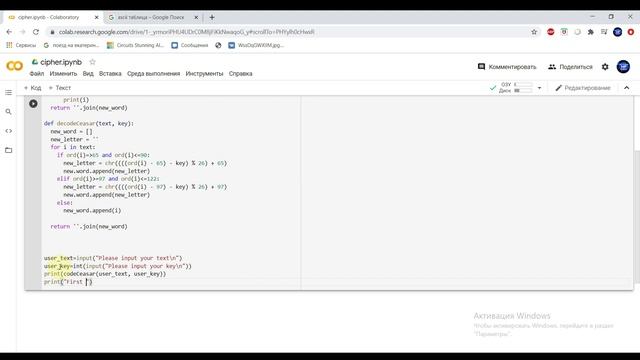Screen dimensions: 640x360
Task: Star the cipher.ipynb notebook
Action: (92, 62)
